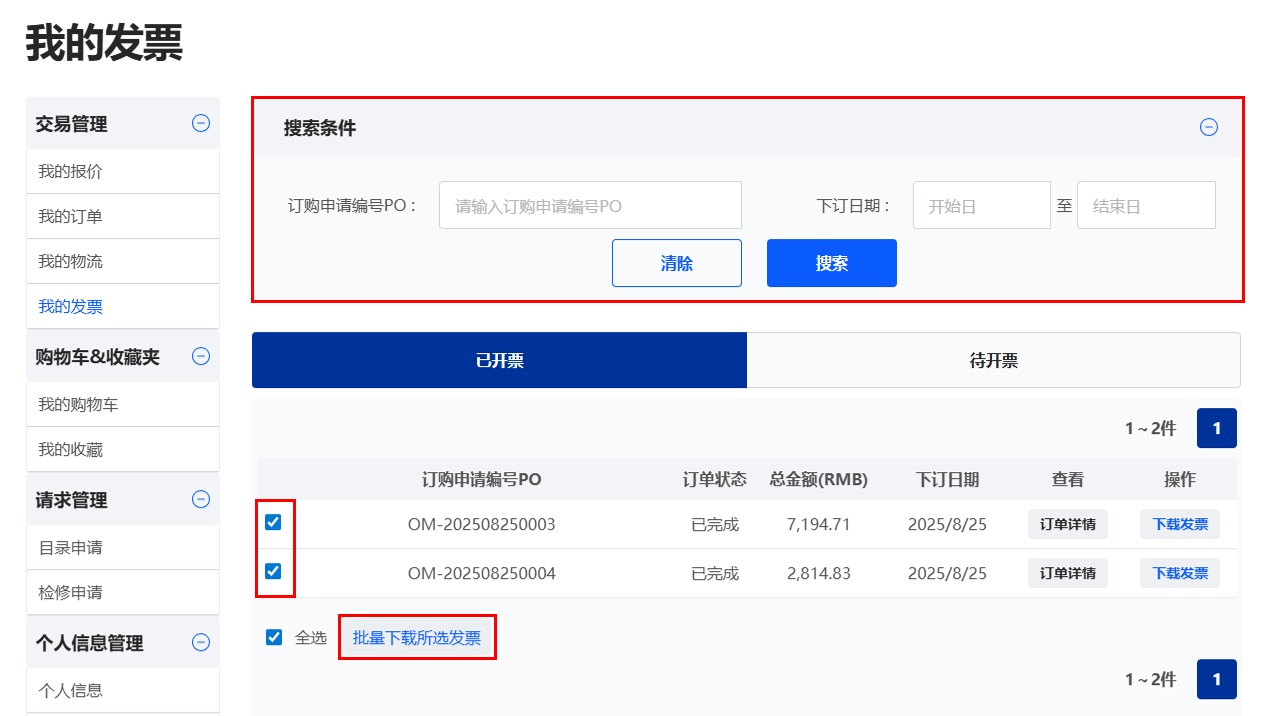Viewport: 1280px width, 716px height.
Task: Go to page 1 in top pagination
Action: tap(1216, 428)
